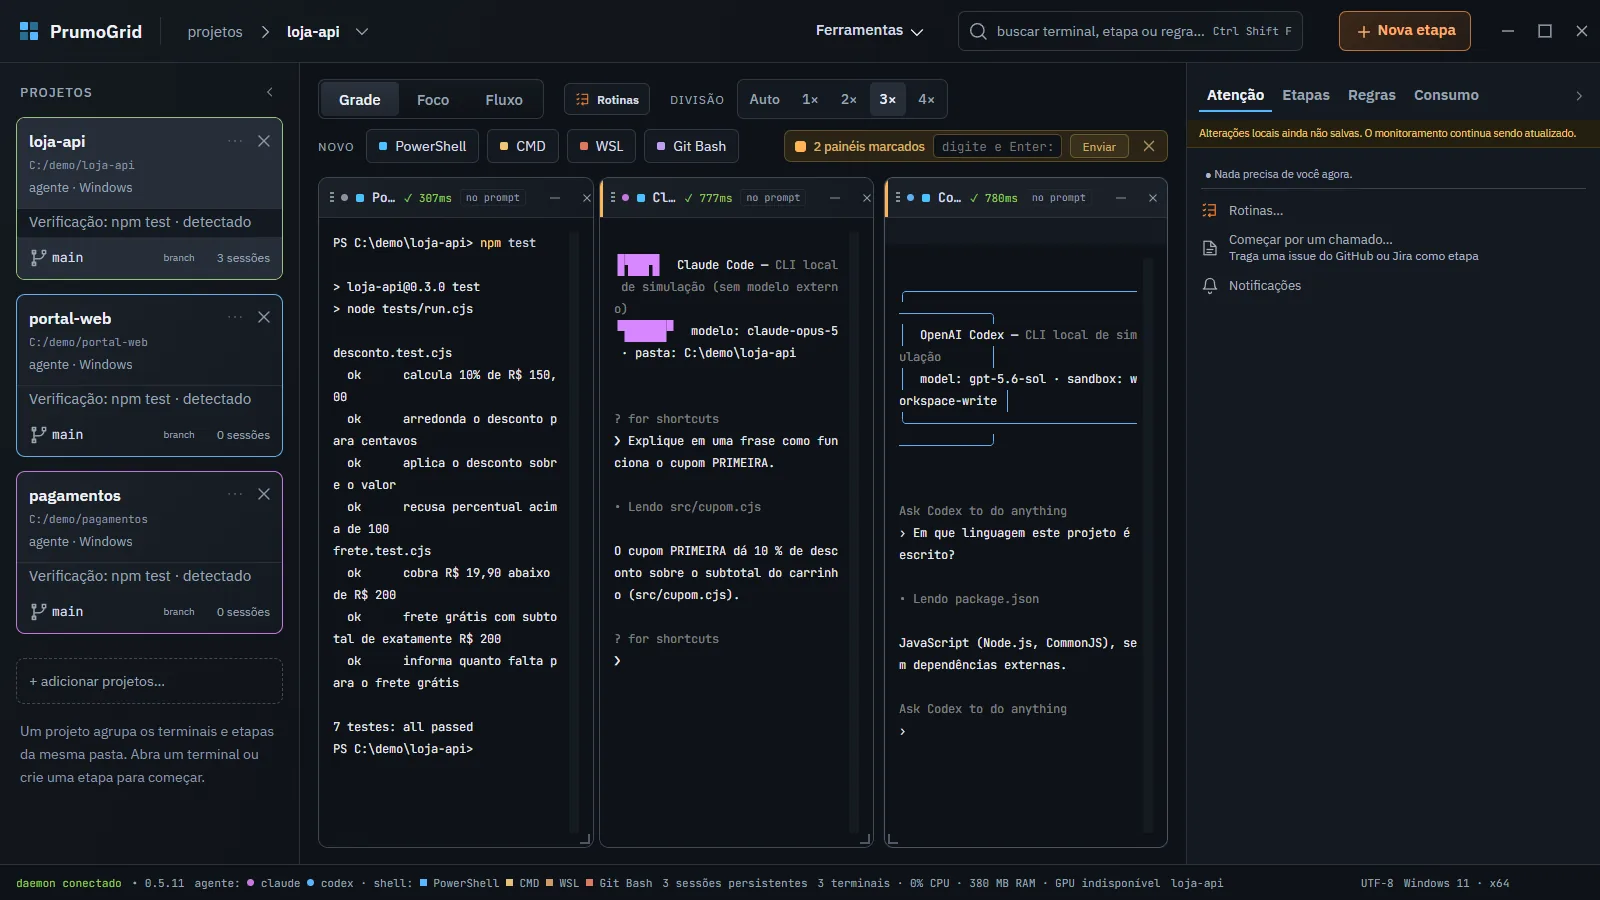Switch to Foco view
The height and width of the screenshot is (900, 1600).
point(433,99)
